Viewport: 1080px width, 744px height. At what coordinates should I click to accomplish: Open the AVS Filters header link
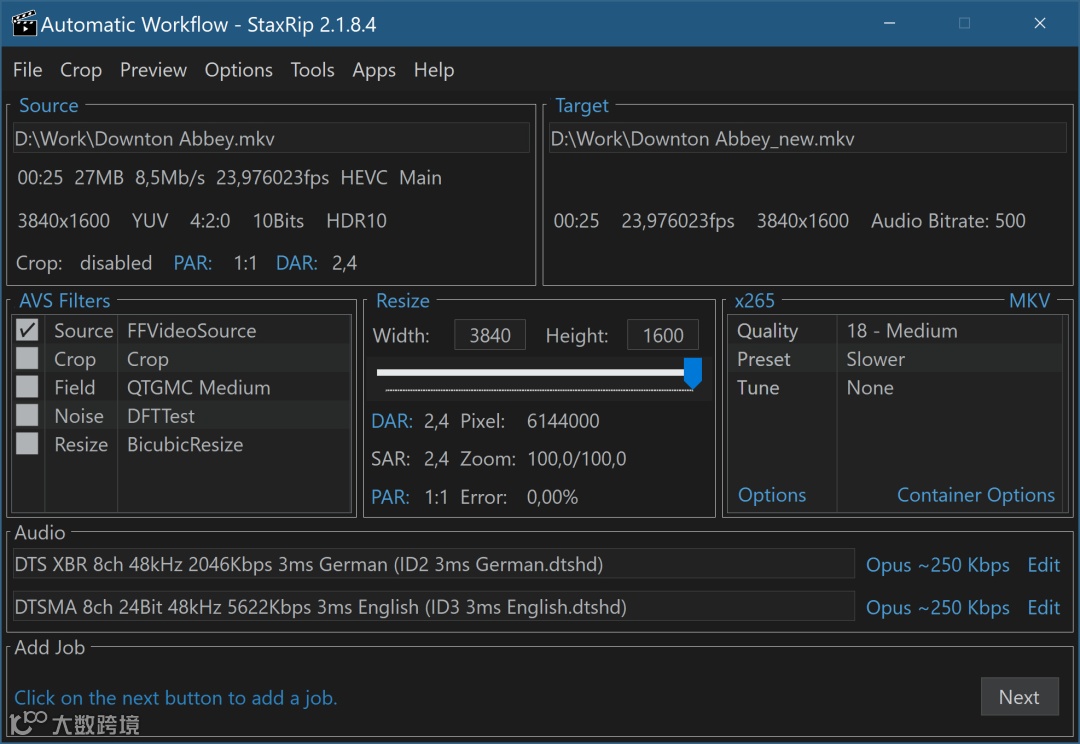[65, 301]
